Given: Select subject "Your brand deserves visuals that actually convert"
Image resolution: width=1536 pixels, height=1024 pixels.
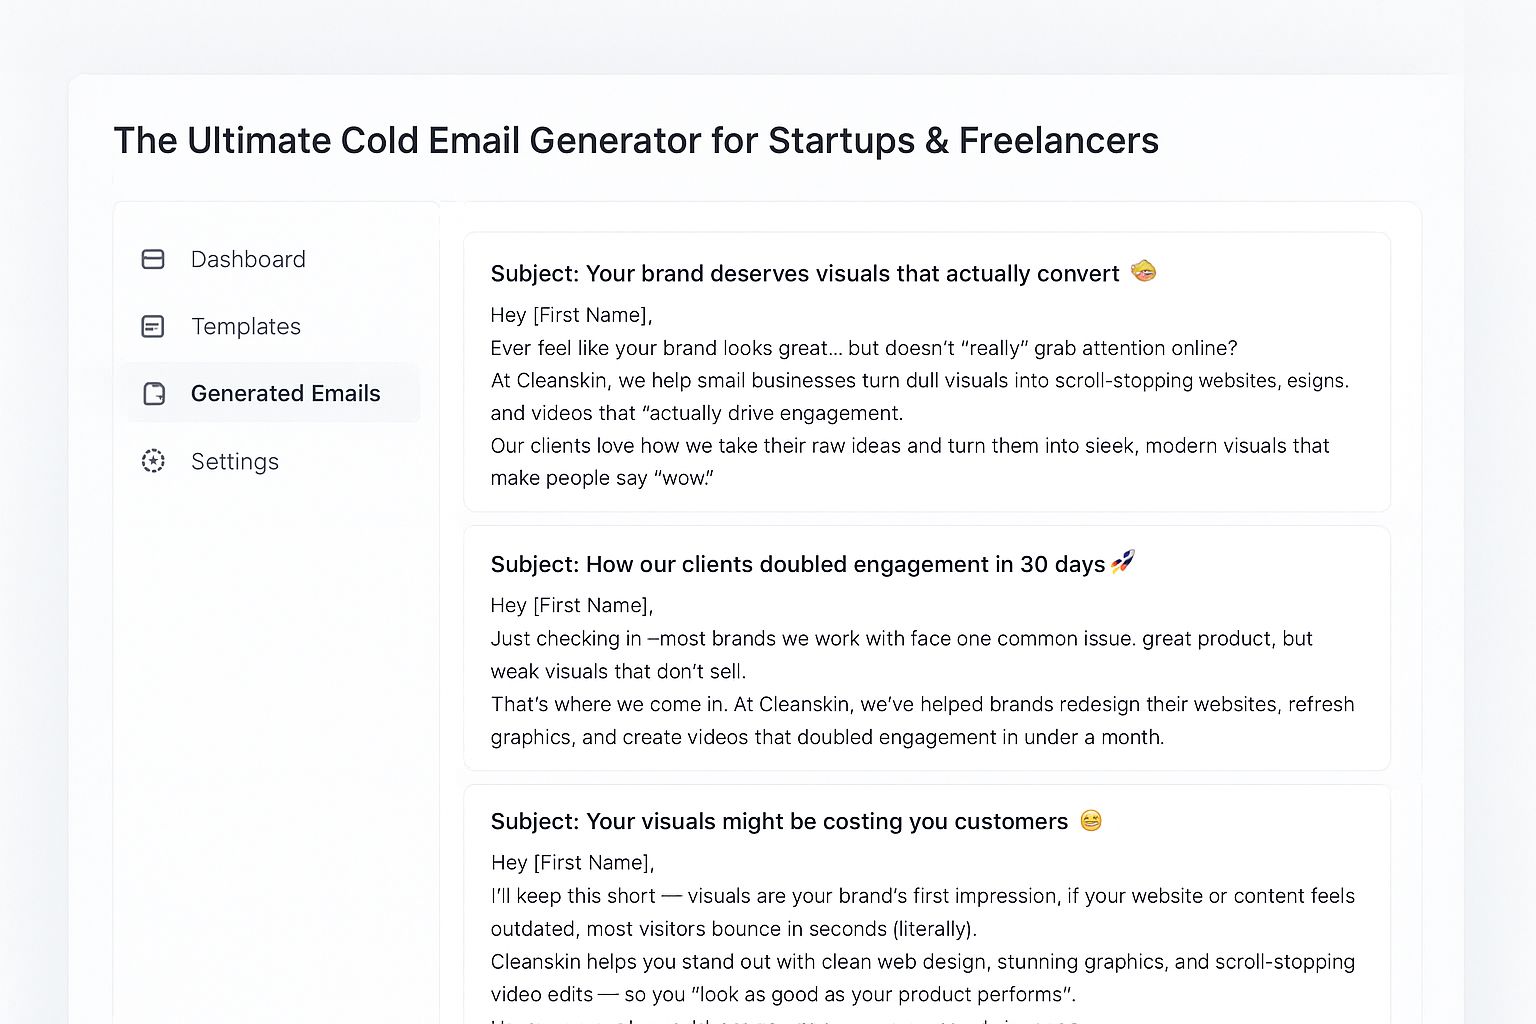Looking at the screenshot, I should point(804,274).
